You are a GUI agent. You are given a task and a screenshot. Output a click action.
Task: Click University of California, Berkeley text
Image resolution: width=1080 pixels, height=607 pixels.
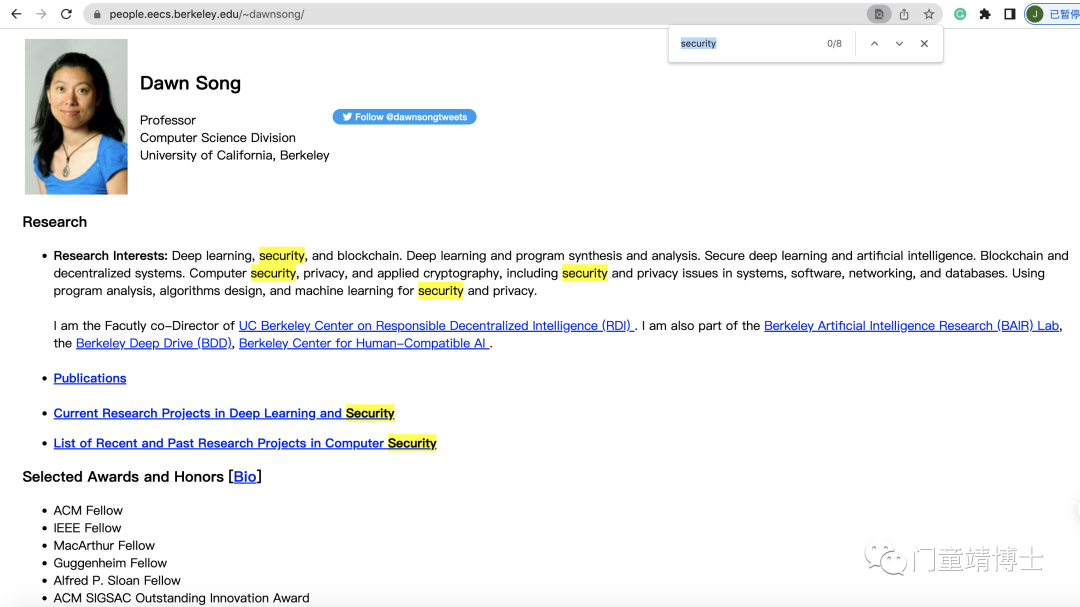(235, 155)
